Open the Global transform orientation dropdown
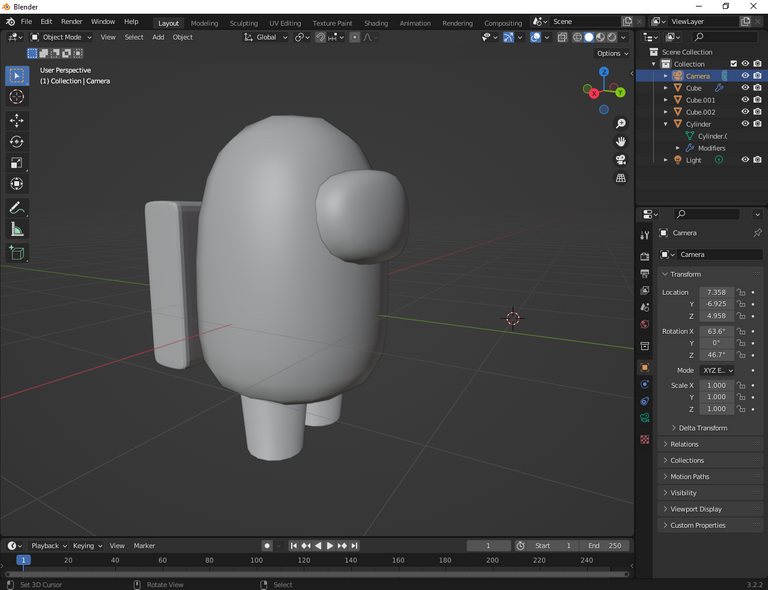Image resolution: width=768 pixels, height=590 pixels. (265, 37)
